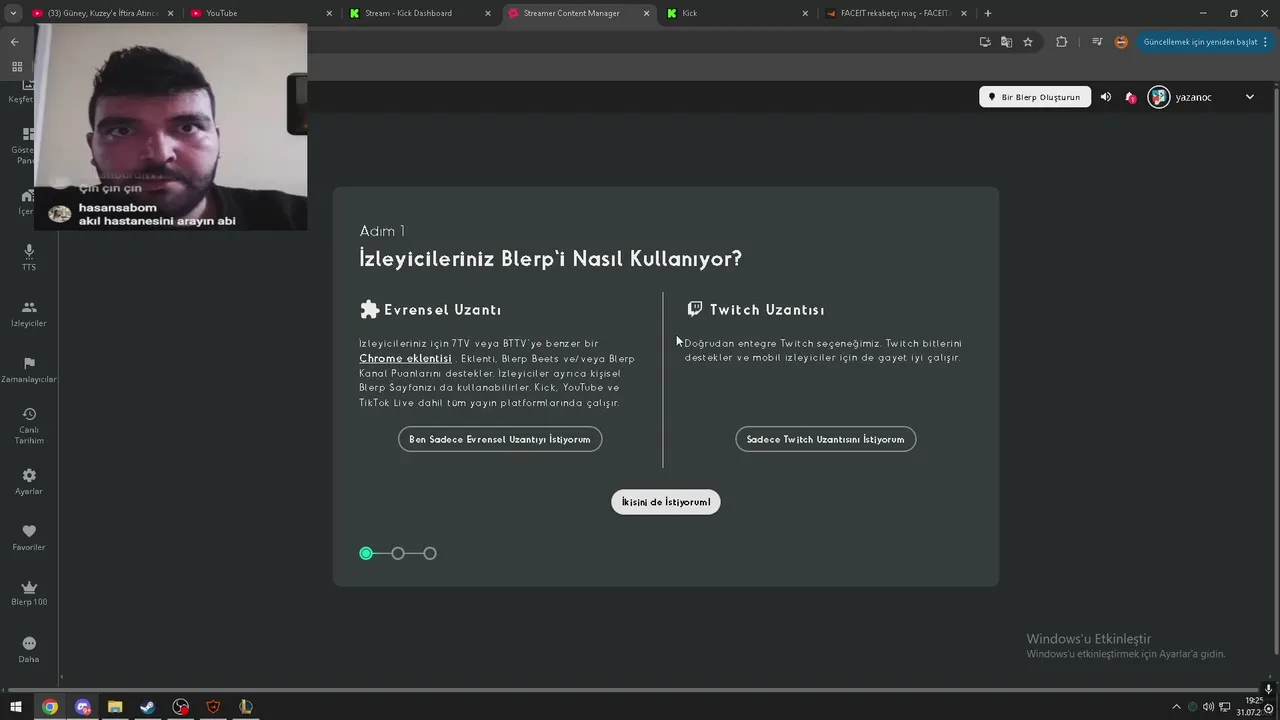
Task: Open Chrome from the taskbar
Action: pyautogui.click(x=50, y=707)
